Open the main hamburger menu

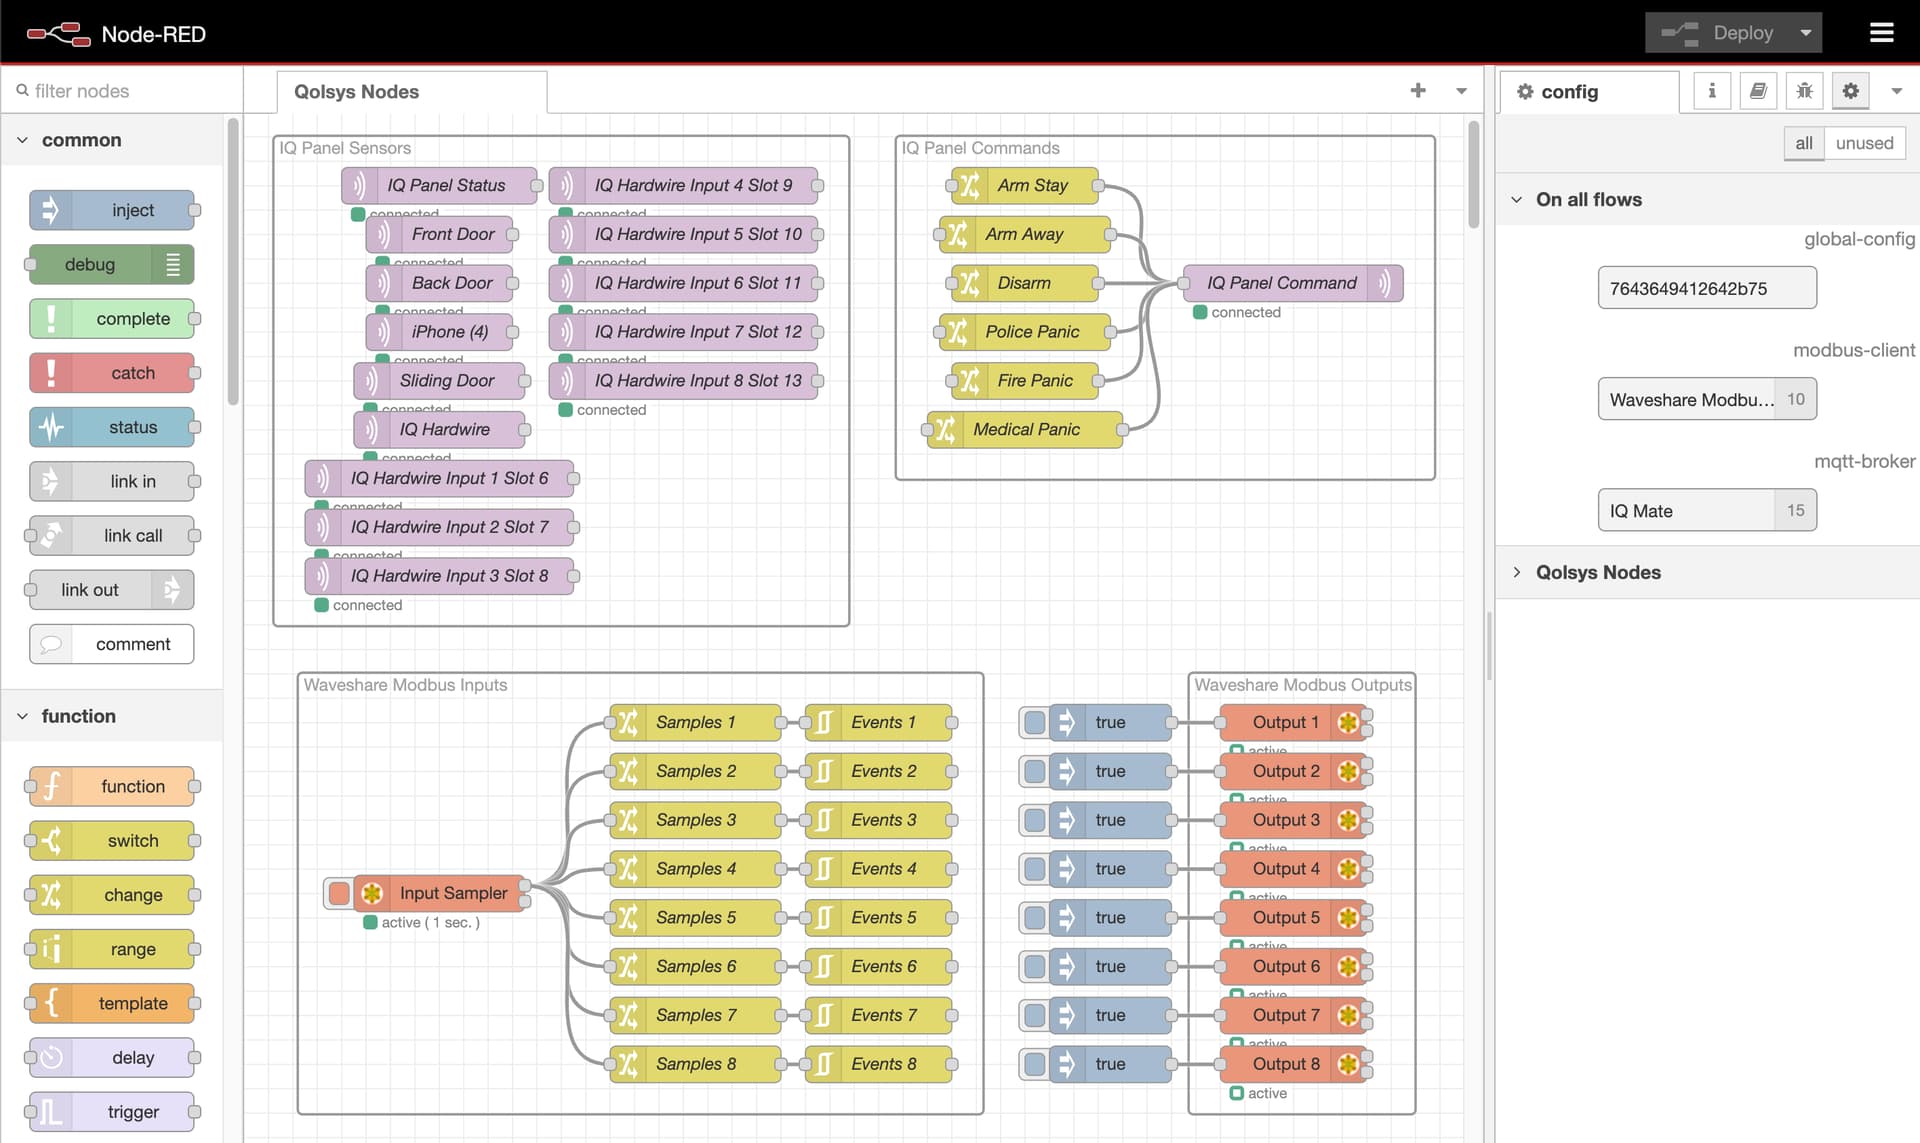1881,33
